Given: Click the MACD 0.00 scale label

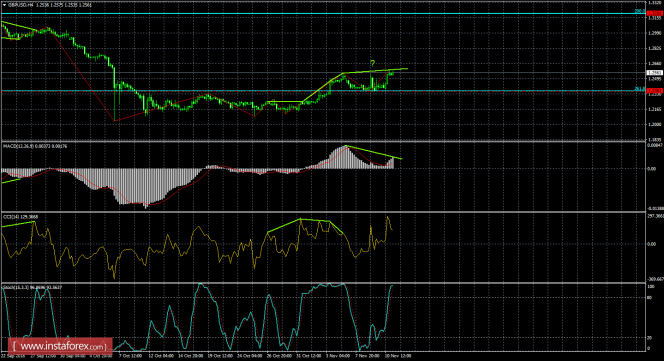Looking at the screenshot, I should (651, 169).
